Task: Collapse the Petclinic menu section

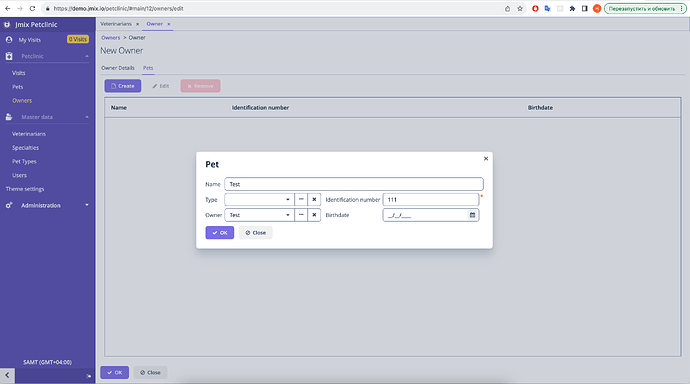Action: point(87,56)
